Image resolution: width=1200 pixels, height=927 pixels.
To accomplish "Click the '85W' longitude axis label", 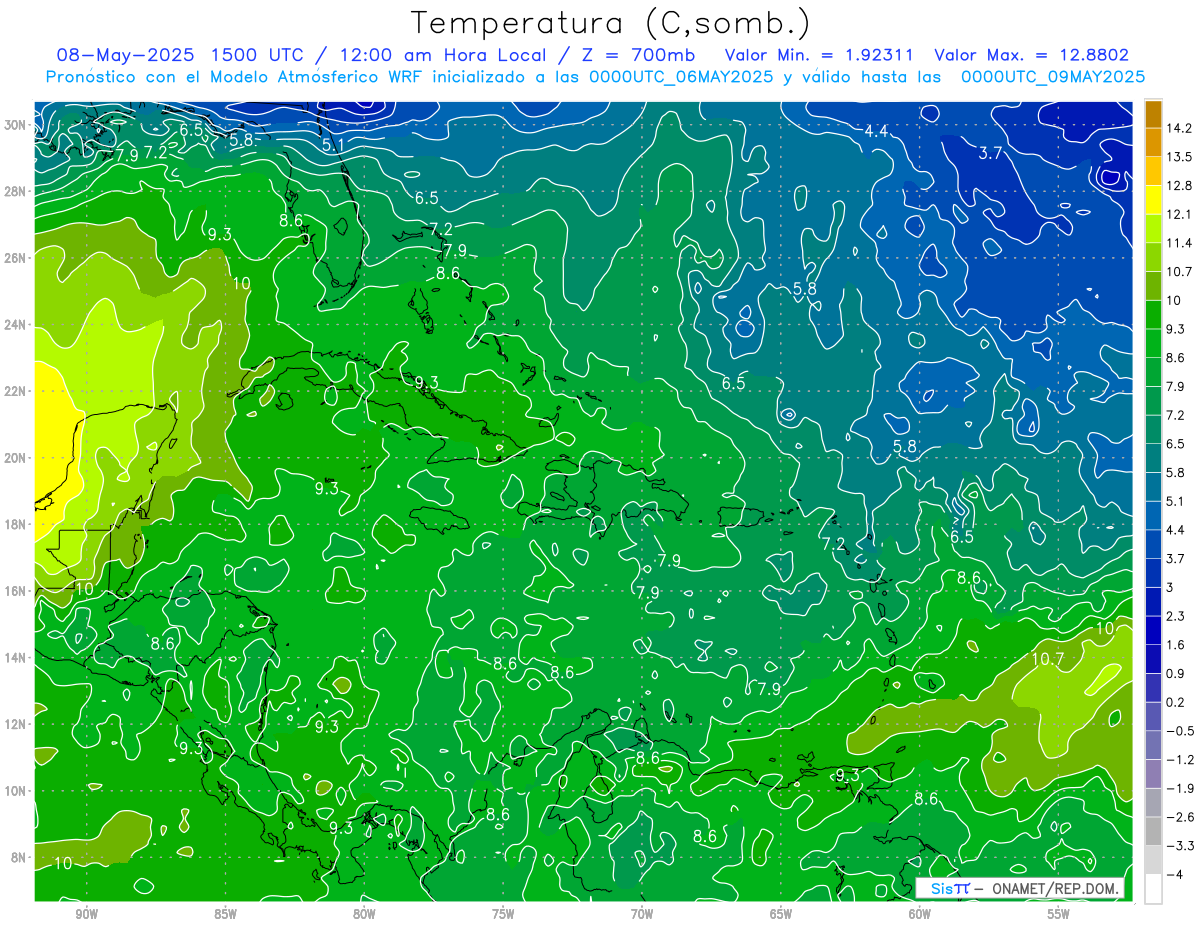I will coord(225,914).
